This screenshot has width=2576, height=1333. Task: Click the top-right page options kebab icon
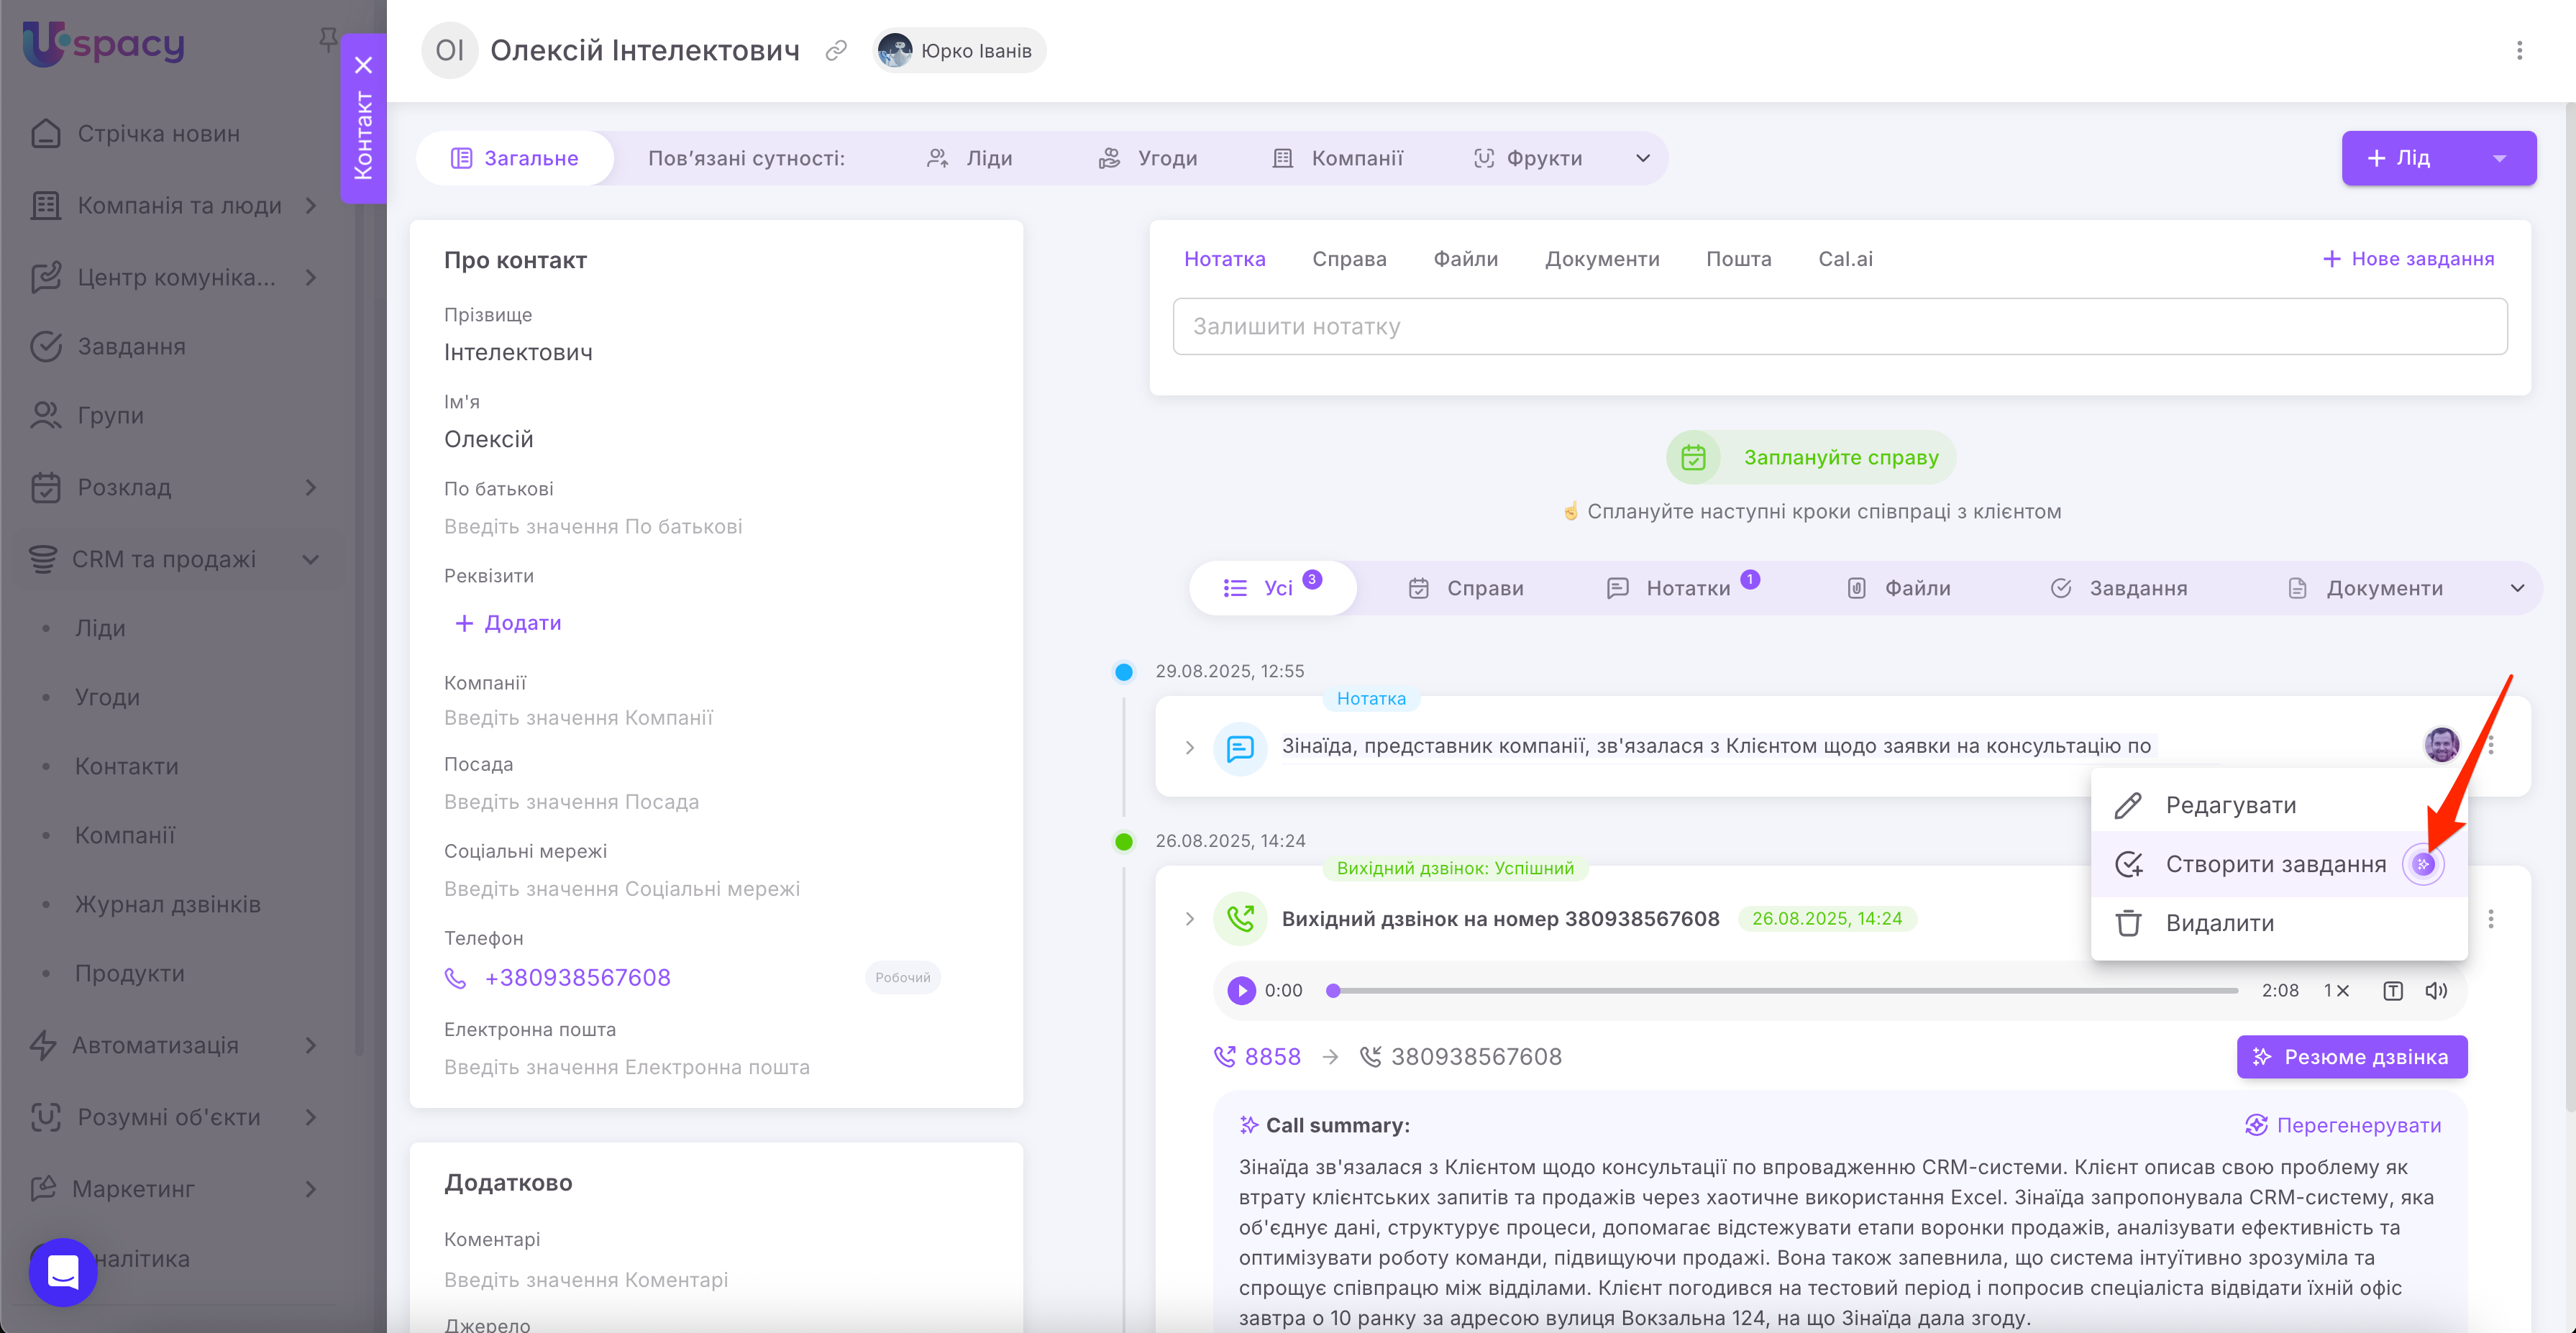click(2519, 50)
